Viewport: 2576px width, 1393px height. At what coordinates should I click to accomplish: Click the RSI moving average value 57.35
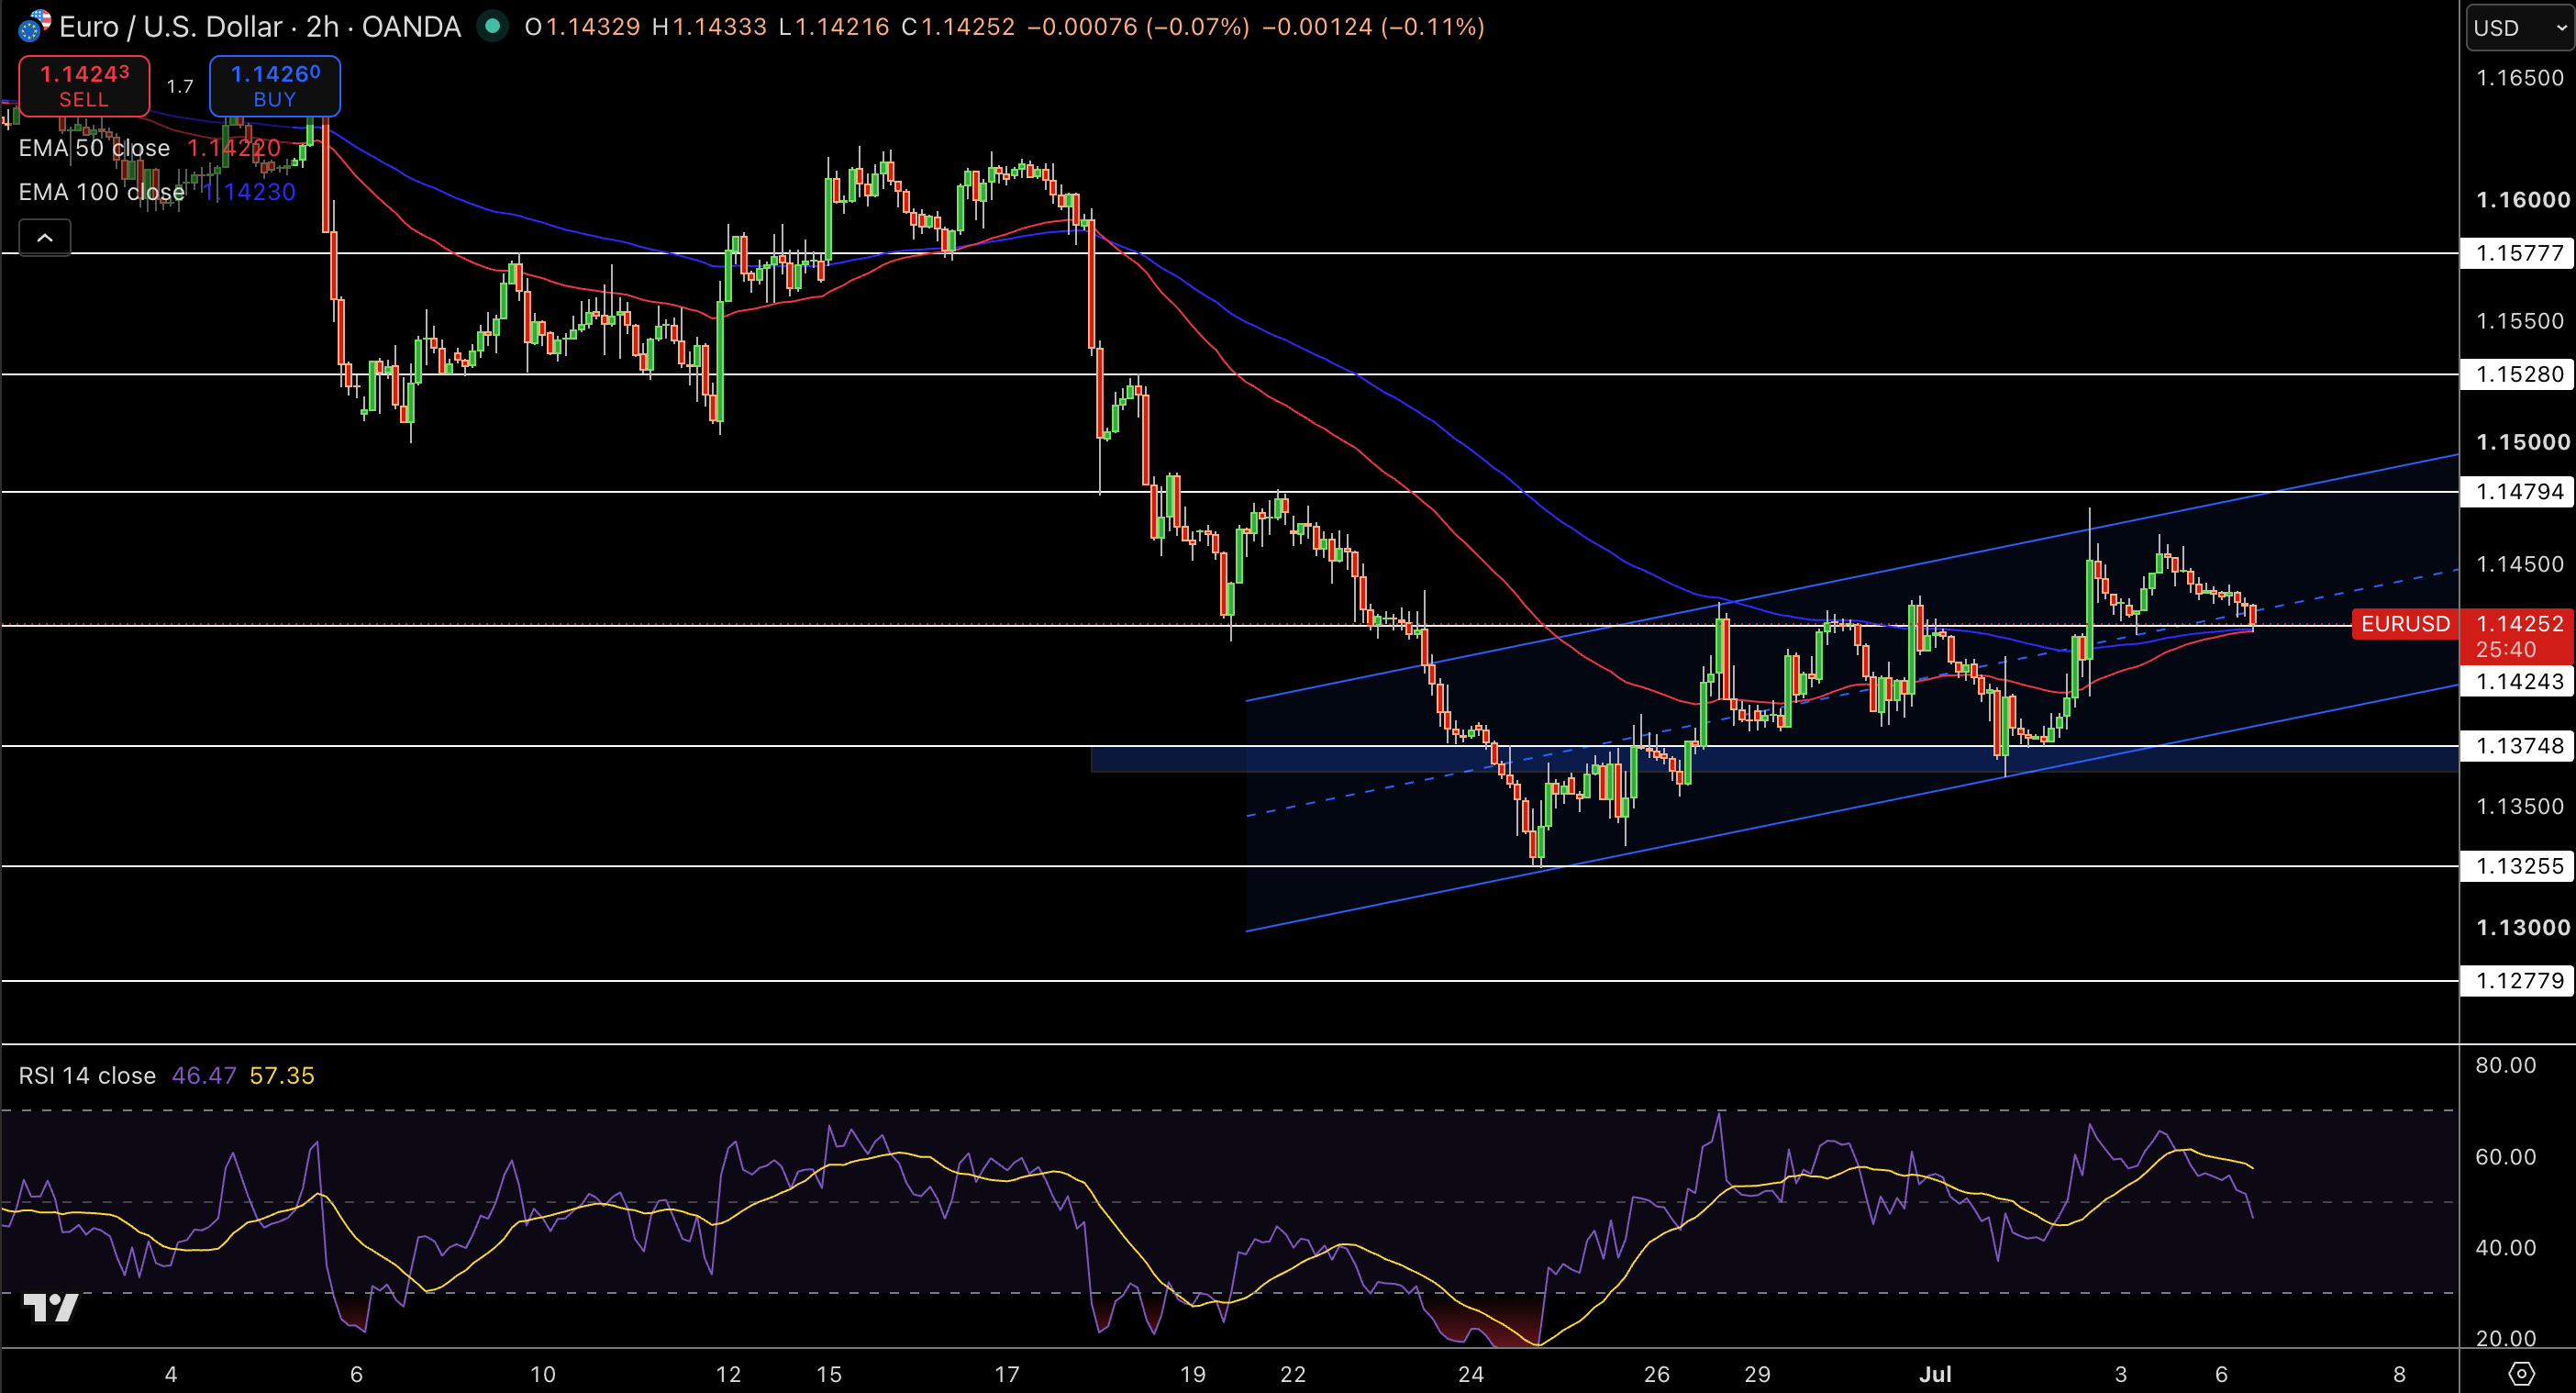tap(282, 1076)
